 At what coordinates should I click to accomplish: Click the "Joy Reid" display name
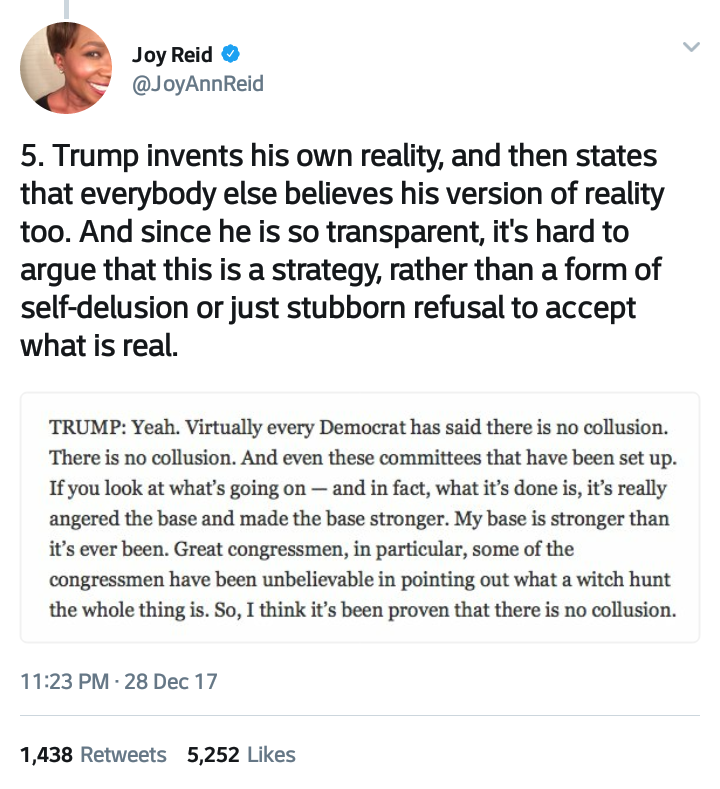coord(171,54)
